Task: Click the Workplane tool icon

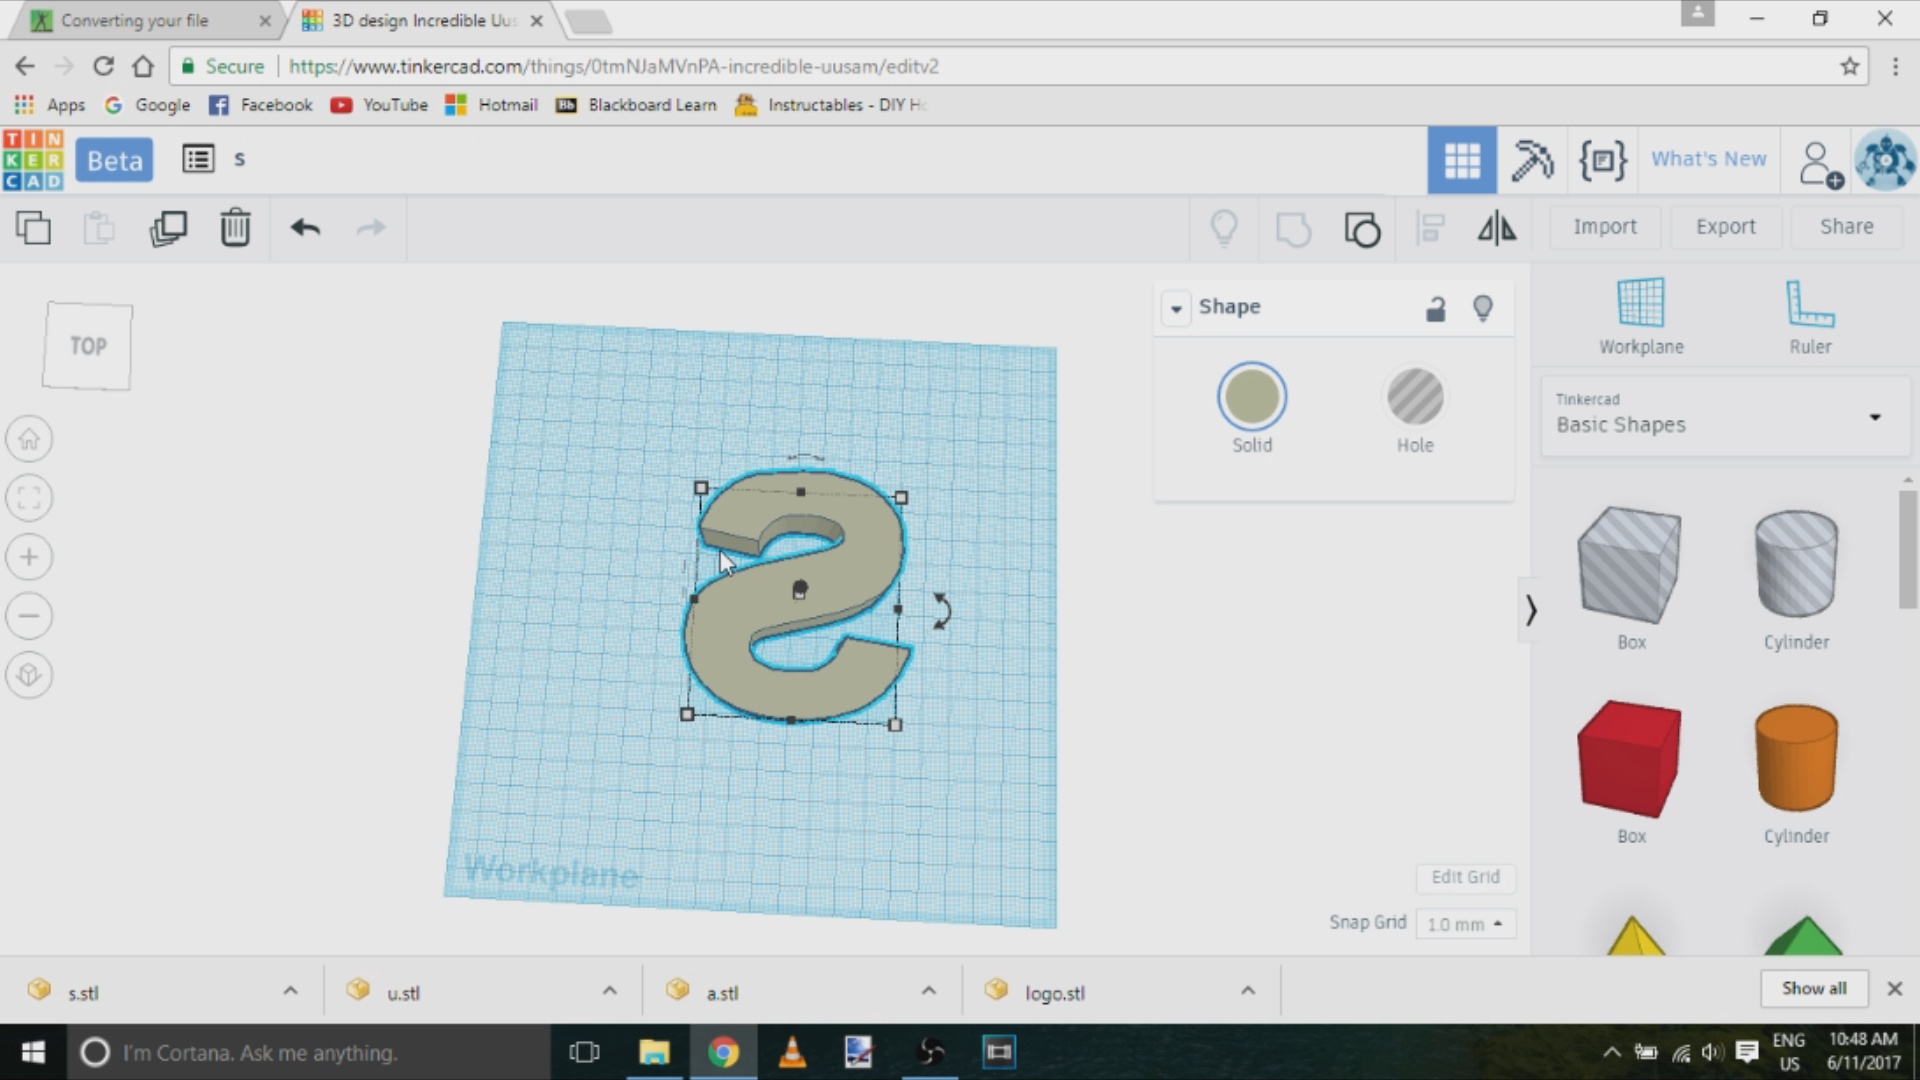Action: [x=1640, y=303]
